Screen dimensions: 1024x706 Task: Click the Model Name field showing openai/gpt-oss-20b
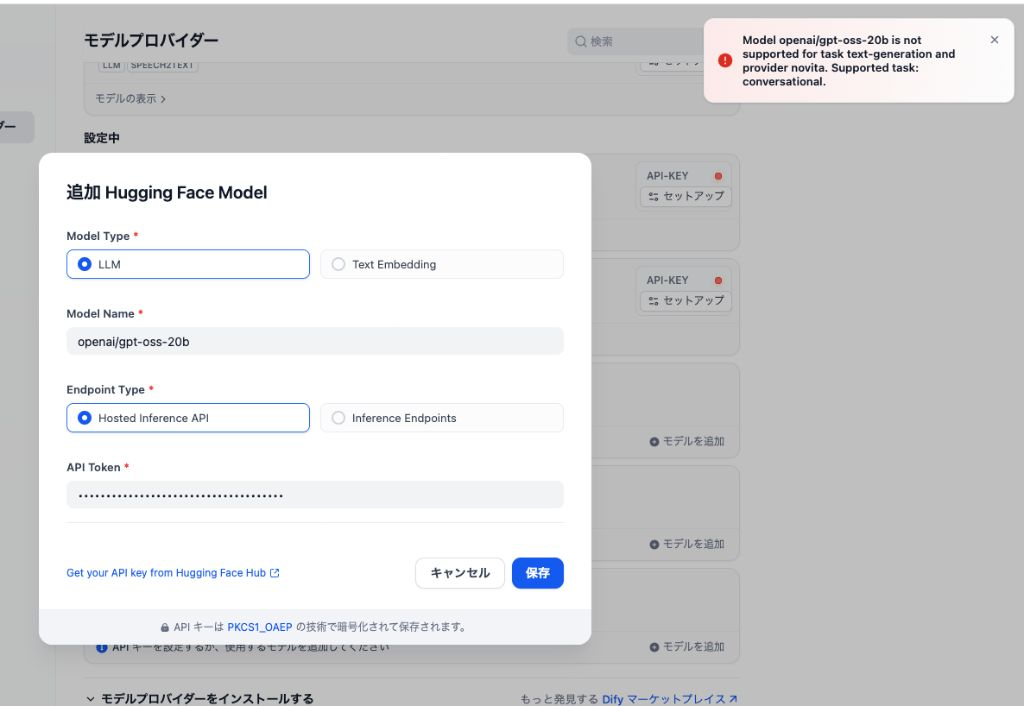point(315,341)
